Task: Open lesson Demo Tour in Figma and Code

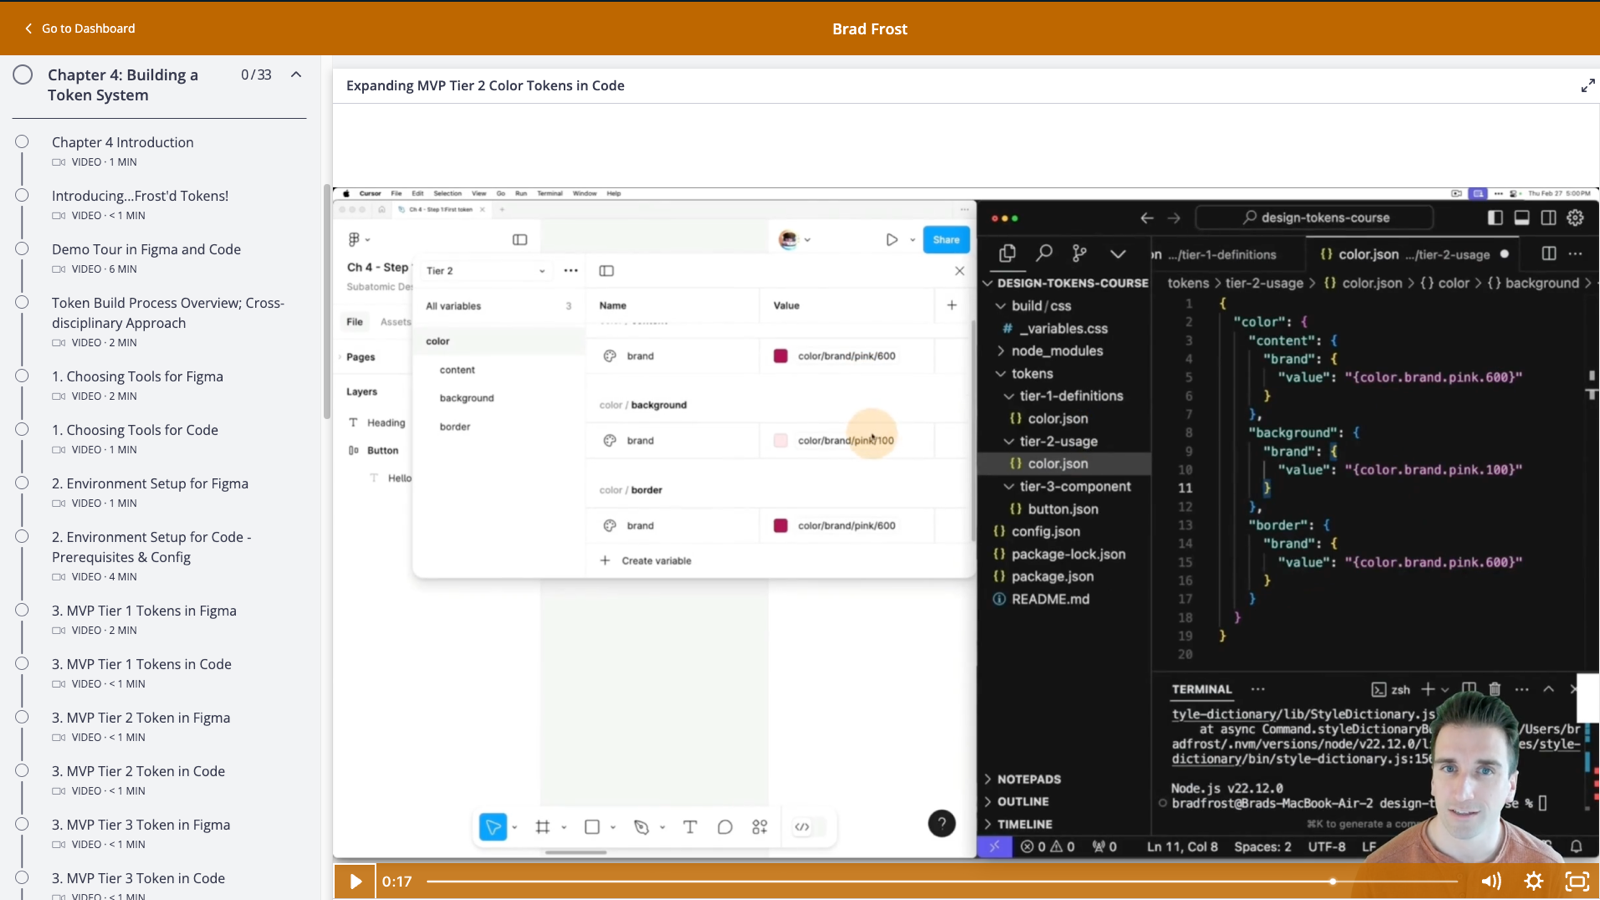Action: (146, 249)
